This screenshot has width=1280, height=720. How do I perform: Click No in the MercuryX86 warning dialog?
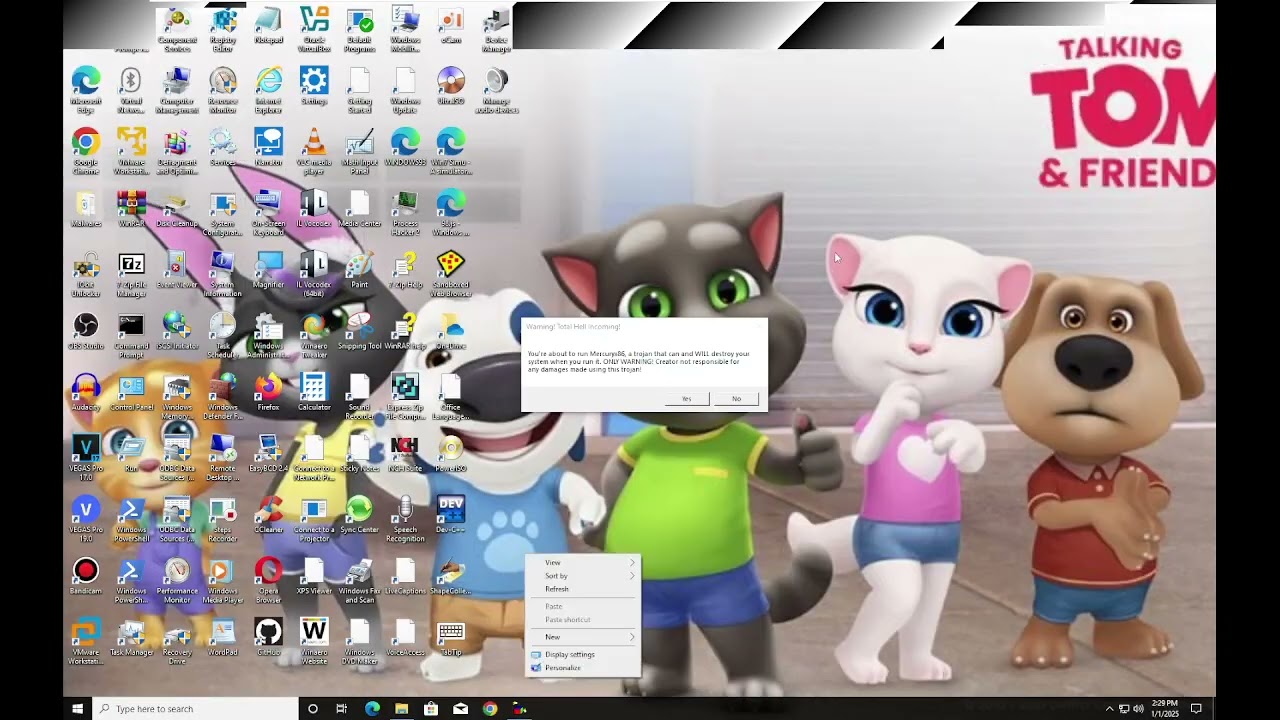[x=736, y=399]
